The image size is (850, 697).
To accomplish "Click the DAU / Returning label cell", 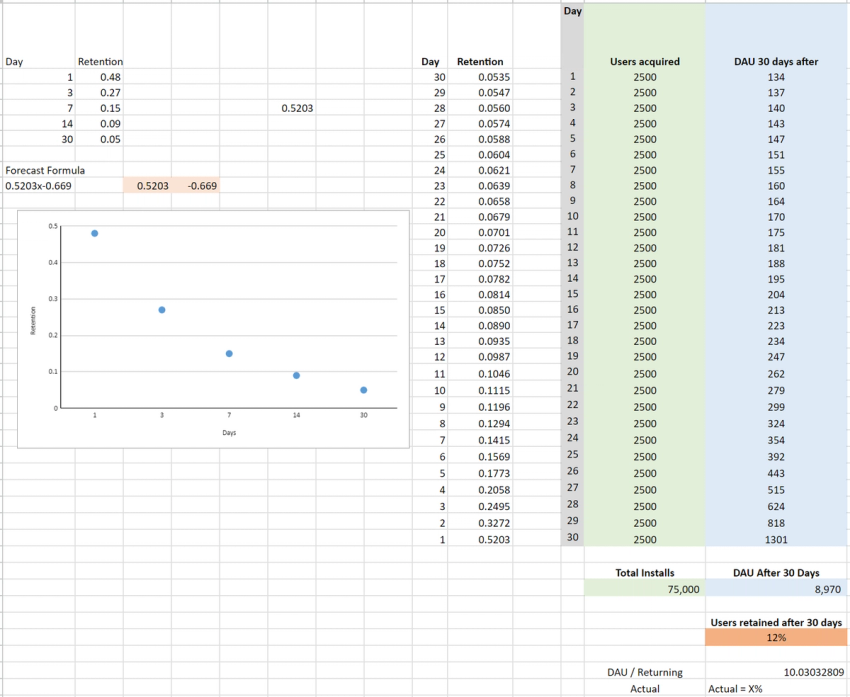I will point(645,672).
